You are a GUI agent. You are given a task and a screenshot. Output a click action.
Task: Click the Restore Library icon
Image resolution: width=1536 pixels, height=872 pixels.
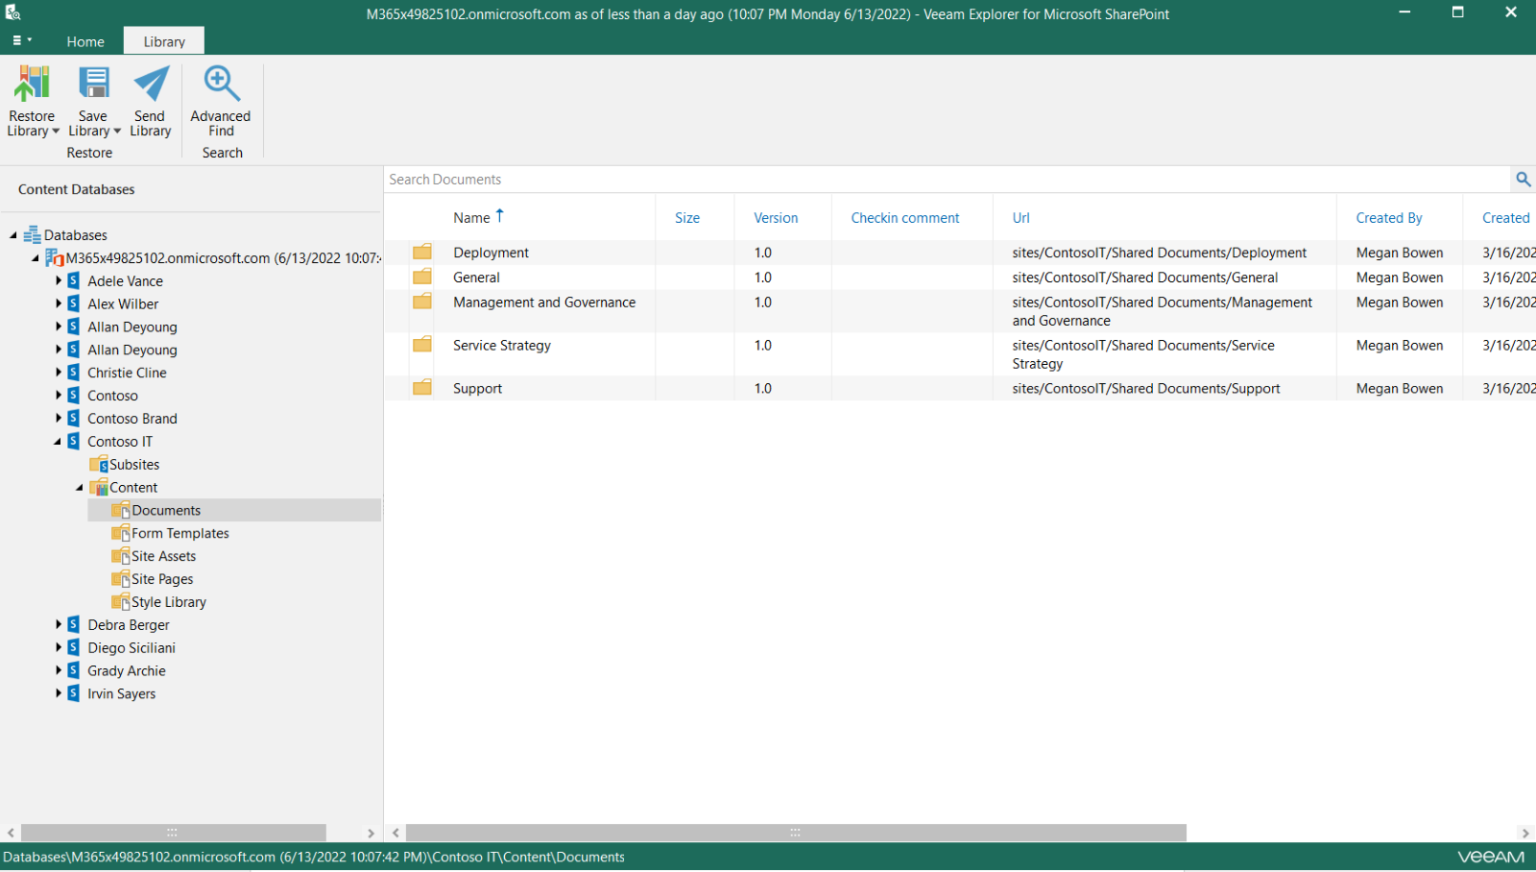coord(31,82)
